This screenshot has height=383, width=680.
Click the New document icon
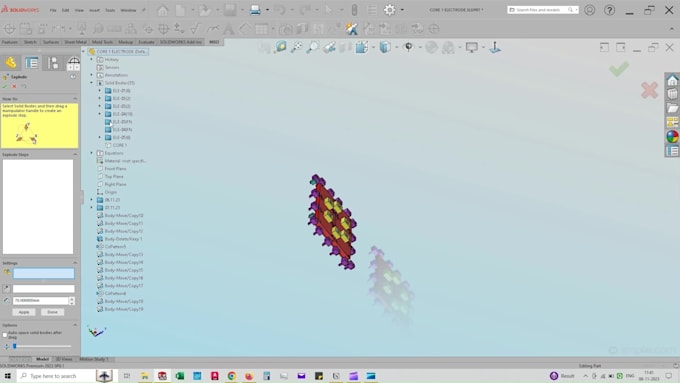point(180,10)
